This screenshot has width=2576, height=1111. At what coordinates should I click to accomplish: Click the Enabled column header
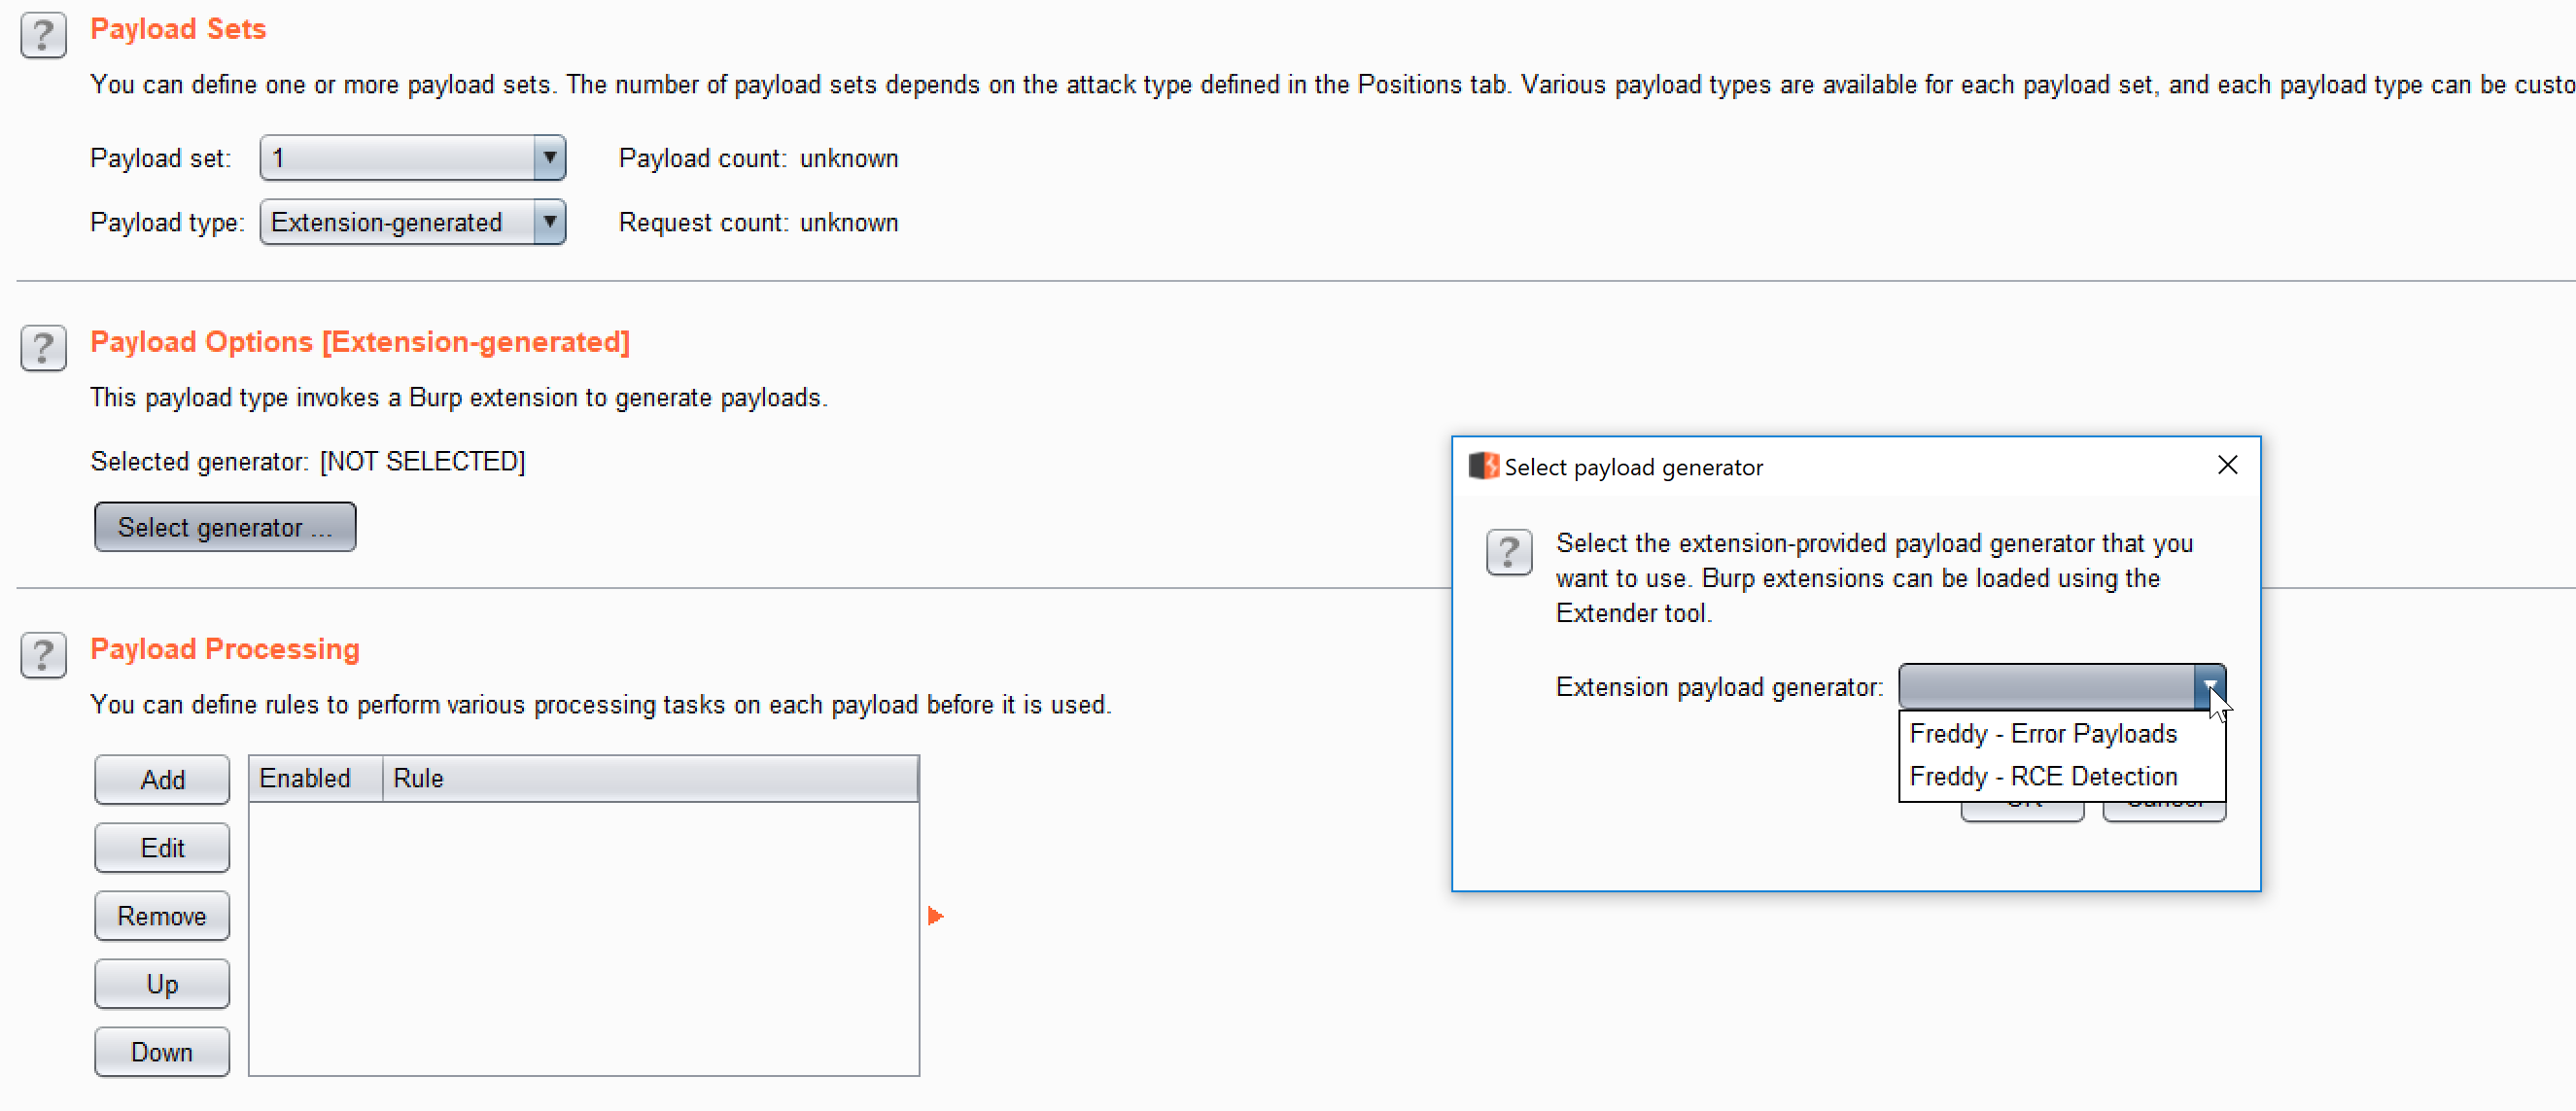coord(306,778)
